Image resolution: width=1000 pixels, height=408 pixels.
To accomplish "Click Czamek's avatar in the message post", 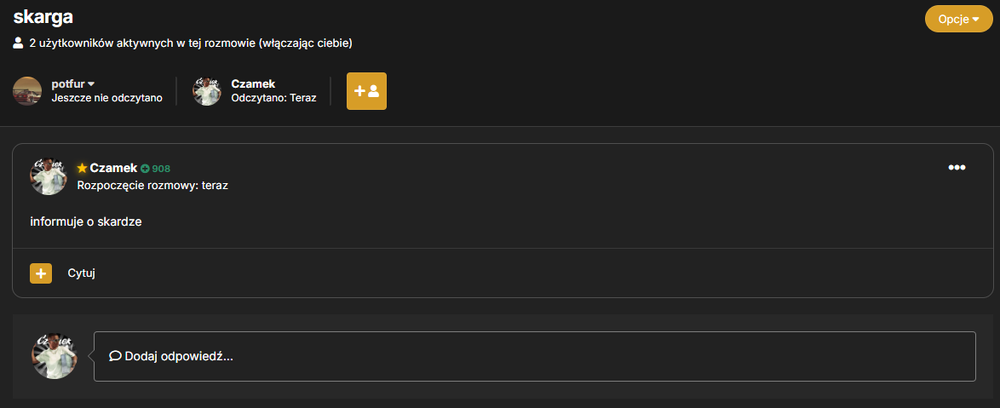I will (x=48, y=177).
